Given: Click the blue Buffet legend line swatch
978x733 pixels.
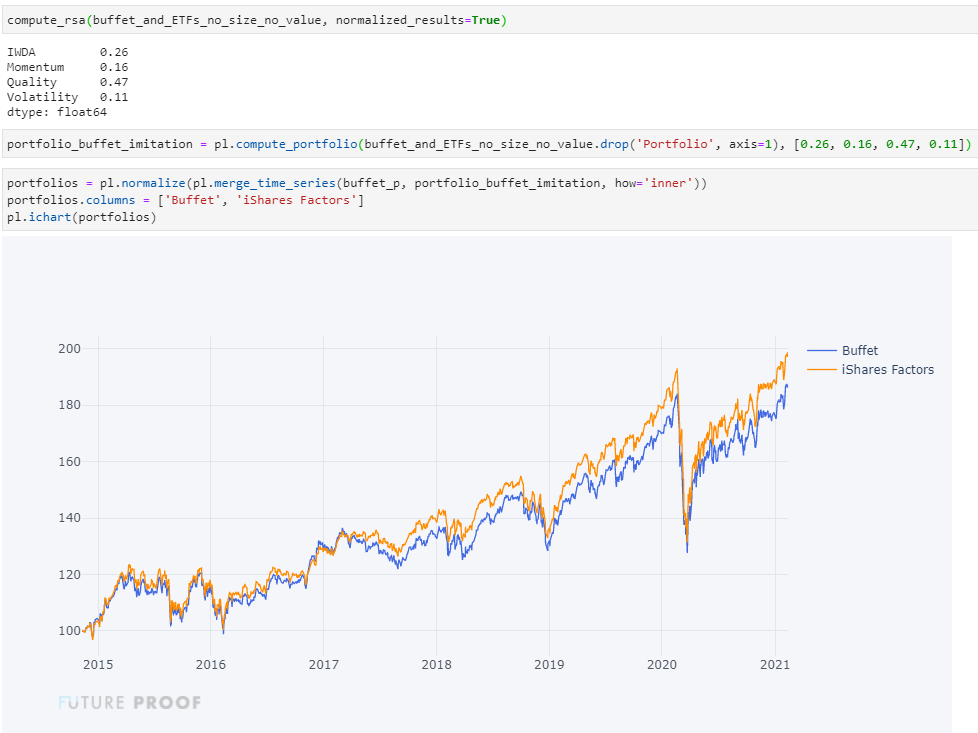Looking at the screenshot, I should pos(822,351).
